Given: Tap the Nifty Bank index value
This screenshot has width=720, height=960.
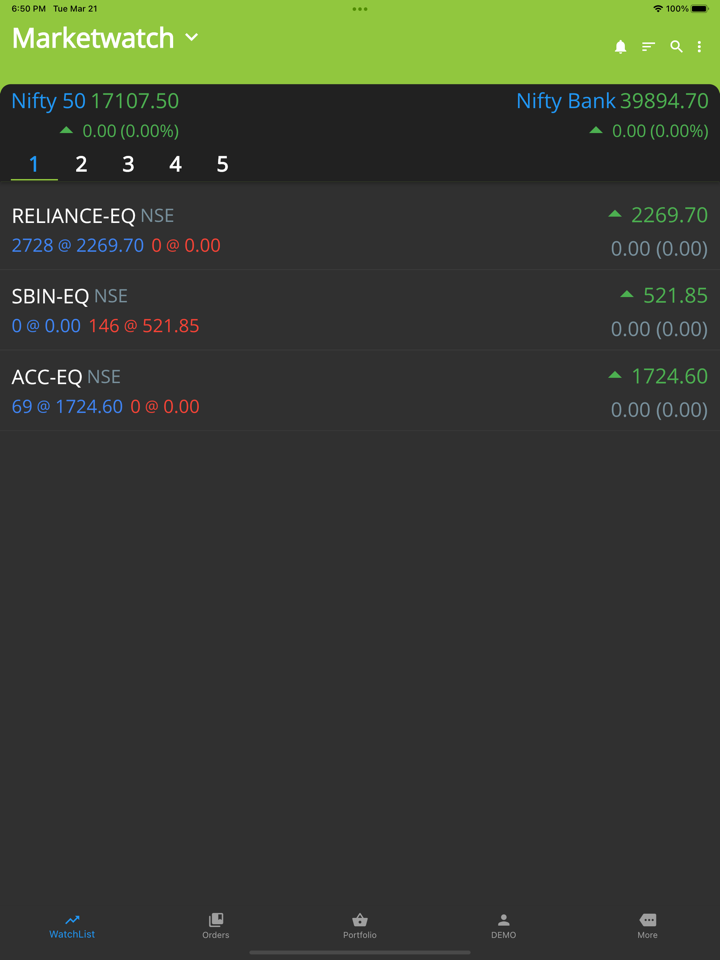Looking at the screenshot, I should click(x=664, y=101).
